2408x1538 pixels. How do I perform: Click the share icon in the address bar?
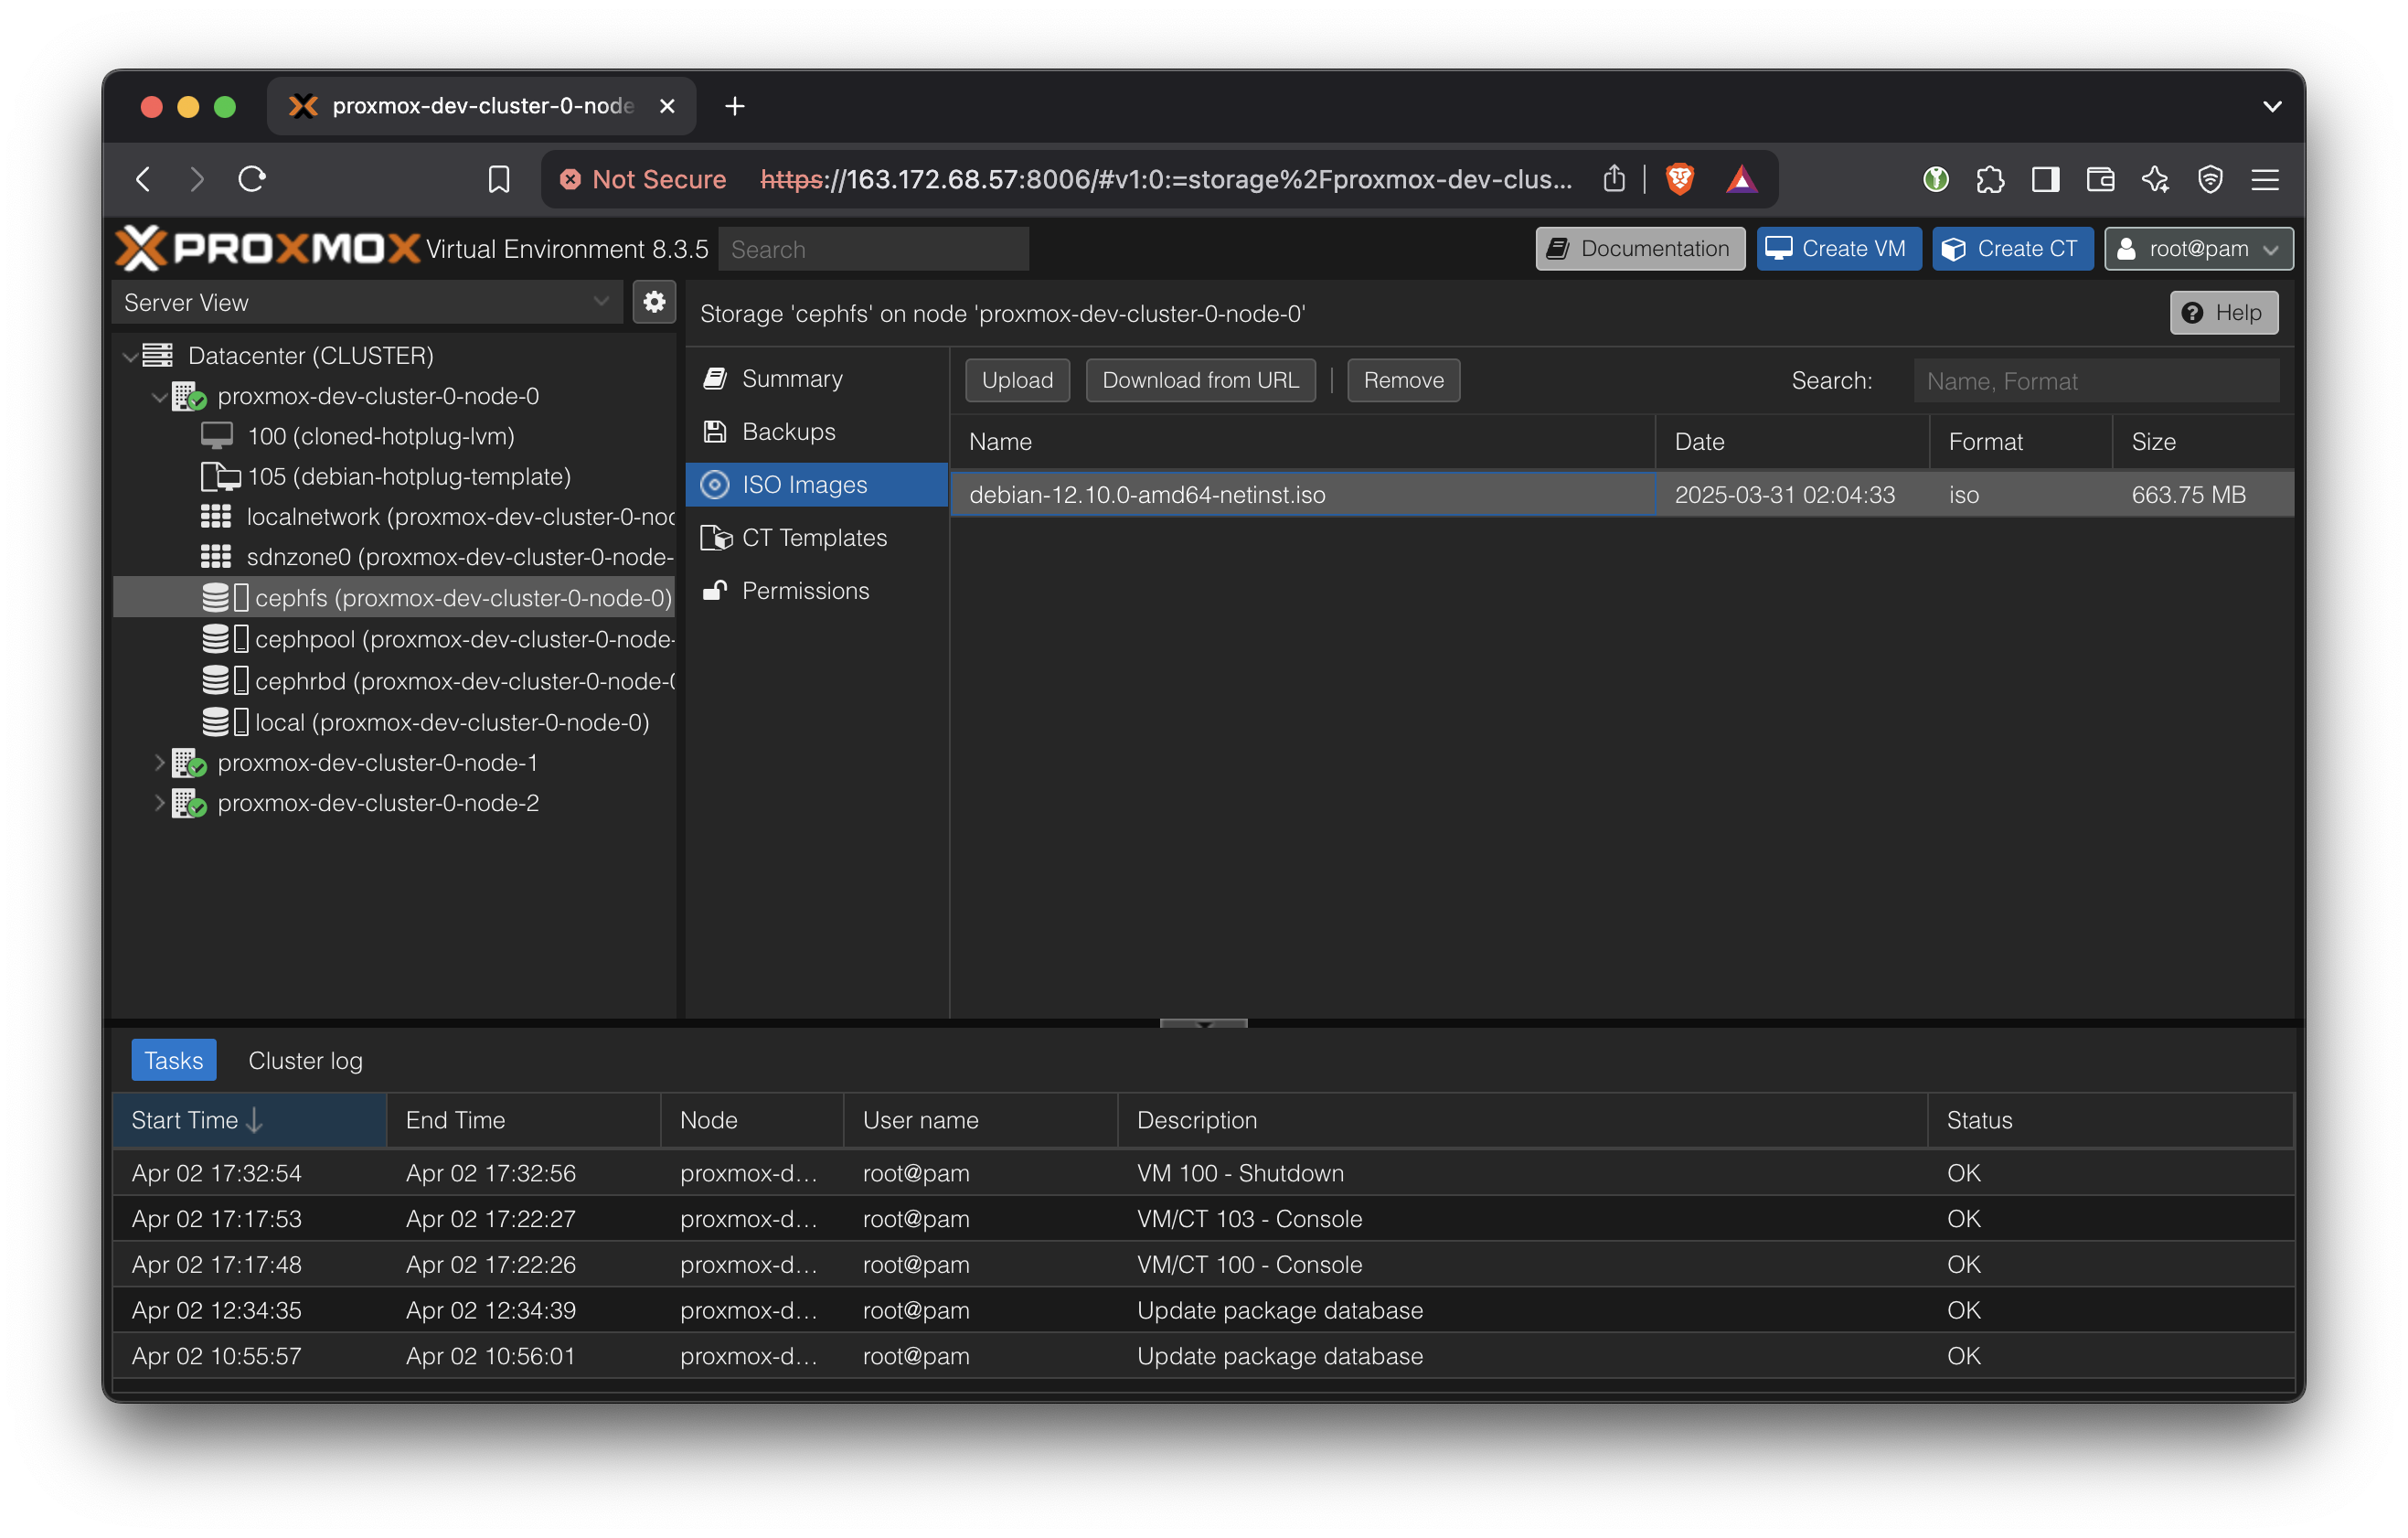coord(1613,179)
